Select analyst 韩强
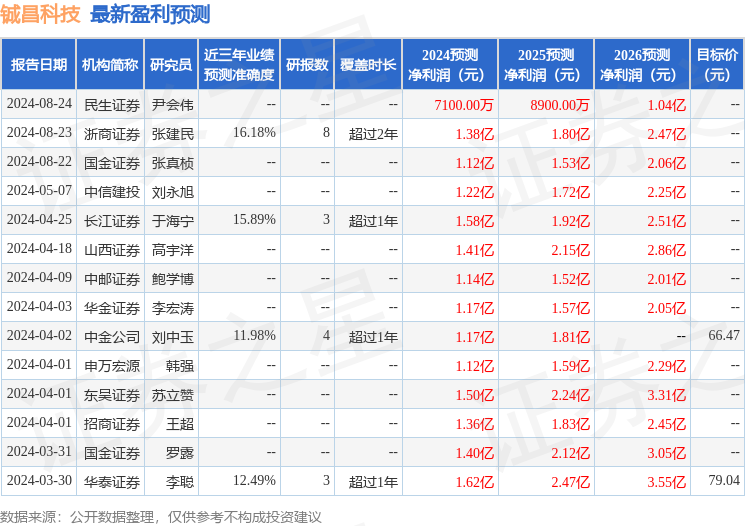 [180, 365]
